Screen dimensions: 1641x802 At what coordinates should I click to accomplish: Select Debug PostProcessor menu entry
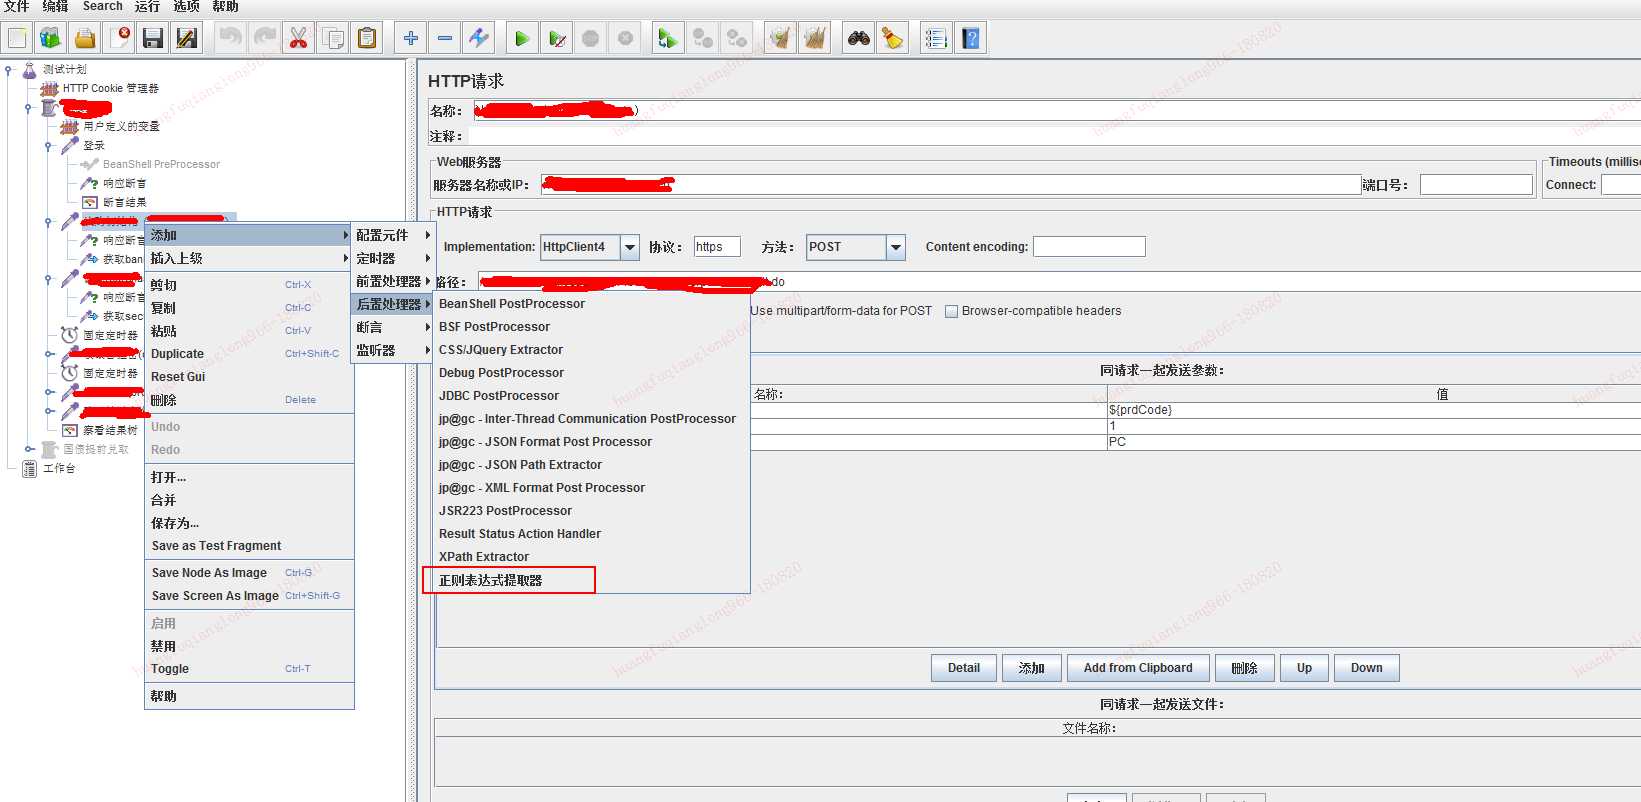coord(591,373)
